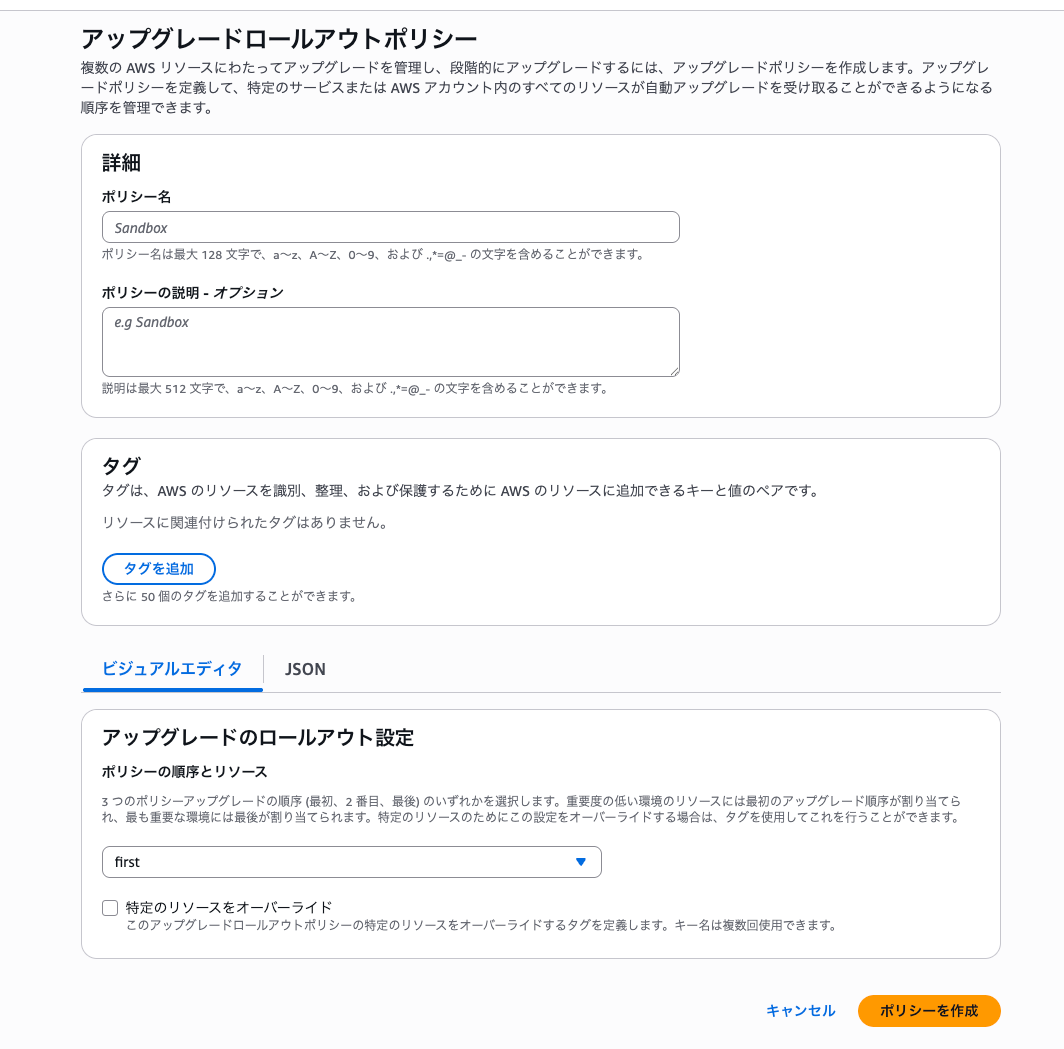Click the ポリシーの順序とリソース label

pos(184,772)
